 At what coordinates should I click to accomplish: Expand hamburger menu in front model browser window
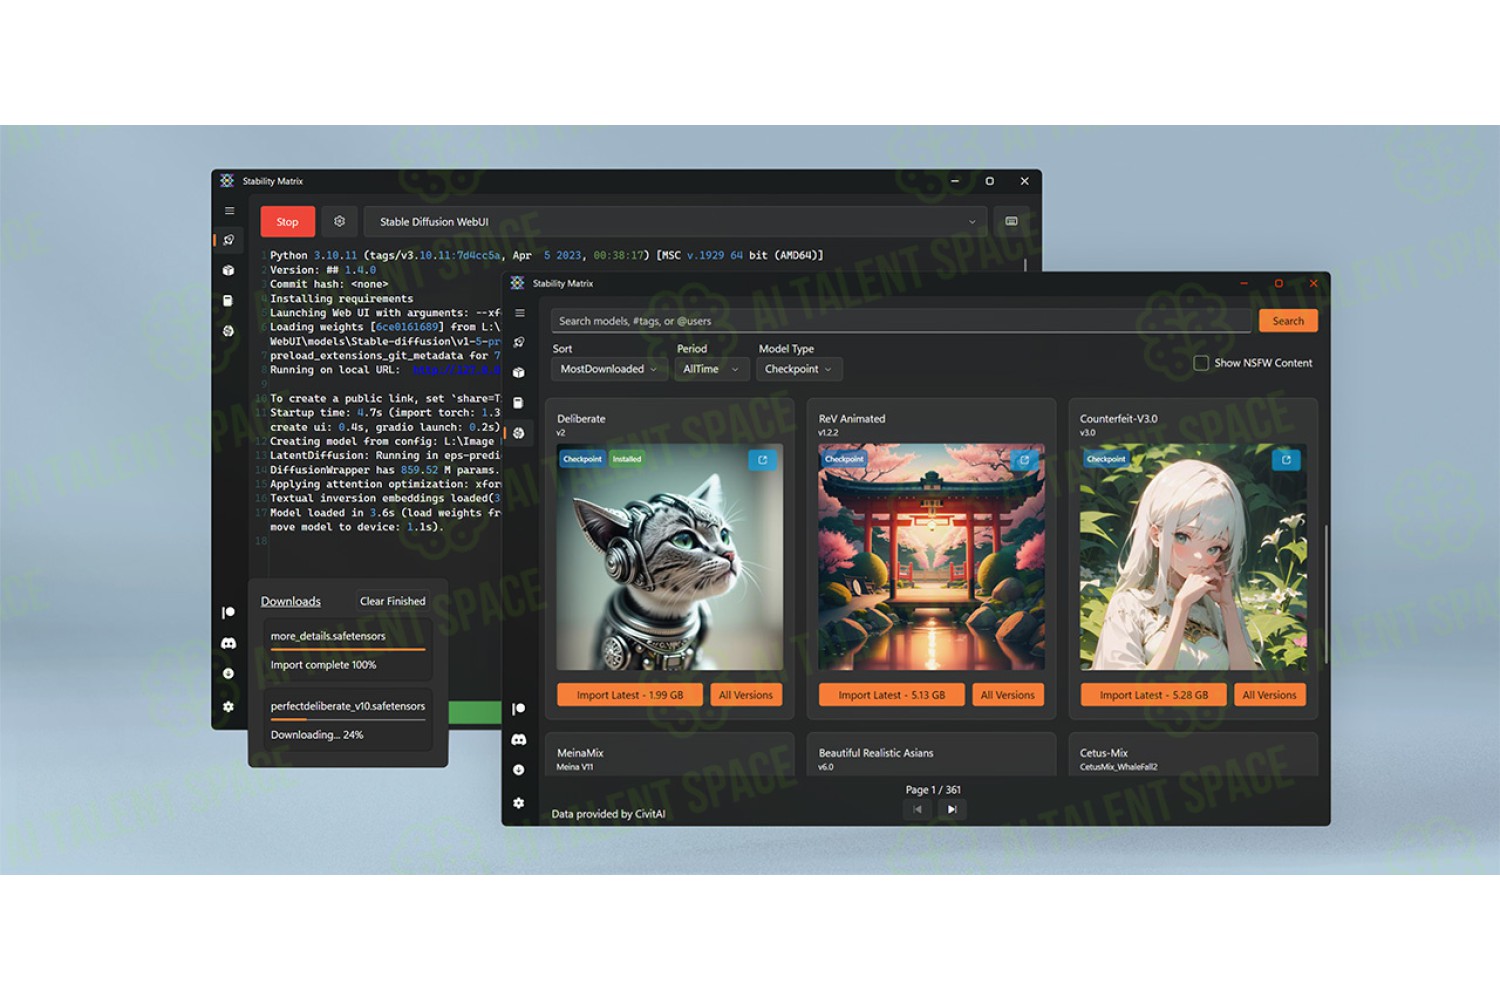[520, 313]
